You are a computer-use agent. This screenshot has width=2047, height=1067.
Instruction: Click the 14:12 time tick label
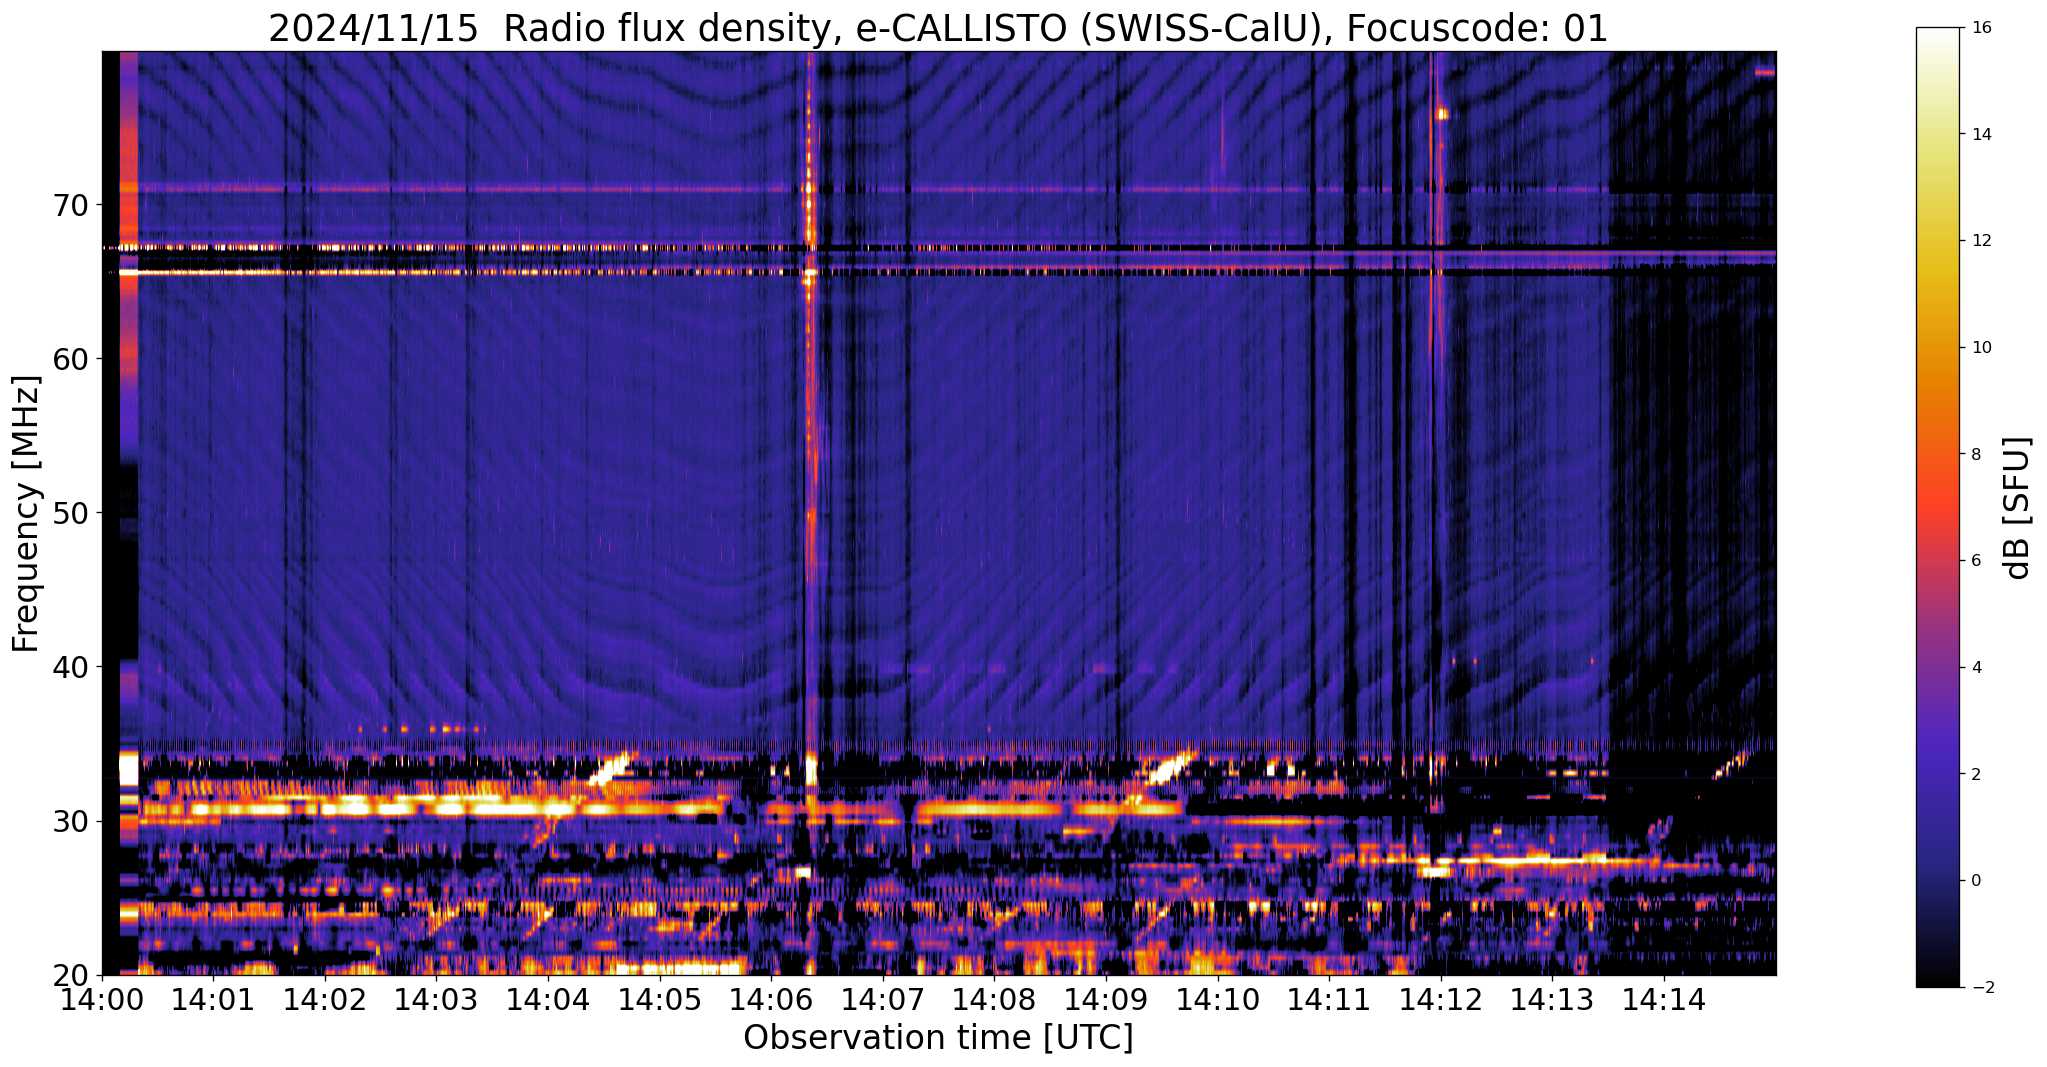point(1441,999)
